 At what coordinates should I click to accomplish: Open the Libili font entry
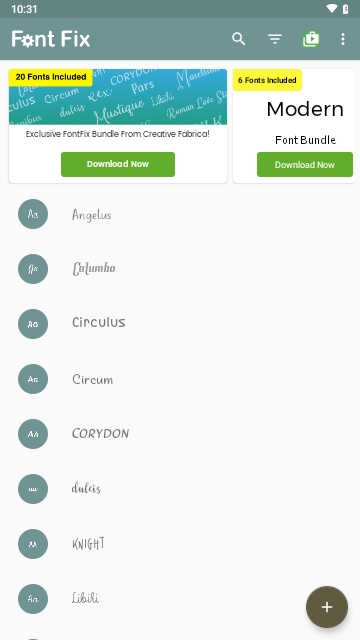click(180, 599)
